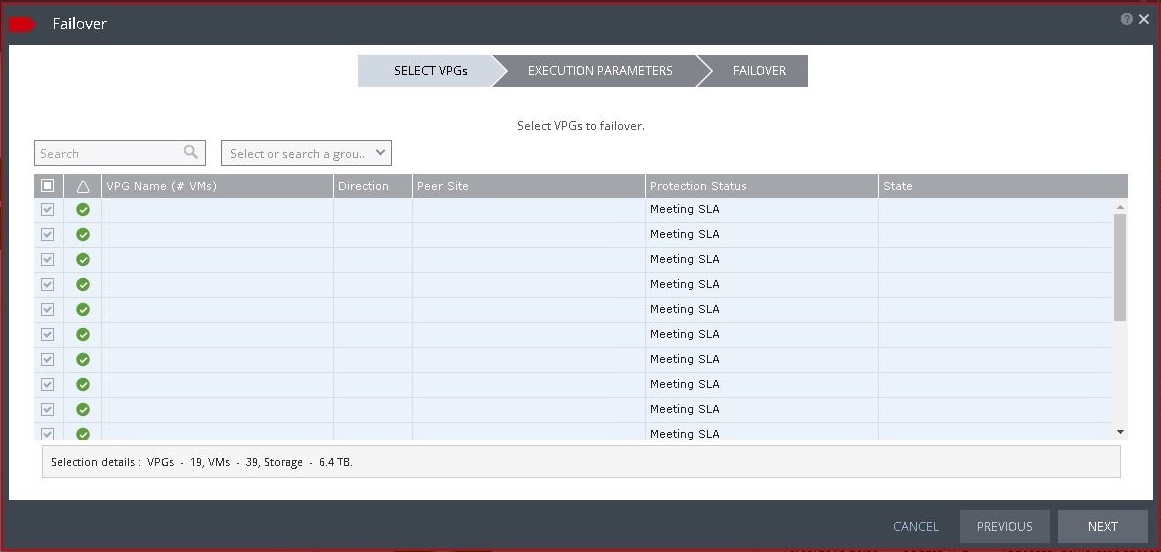The height and width of the screenshot is (552, 1161).
Task: Open the help question mark icon
Action: (1126, 19)
